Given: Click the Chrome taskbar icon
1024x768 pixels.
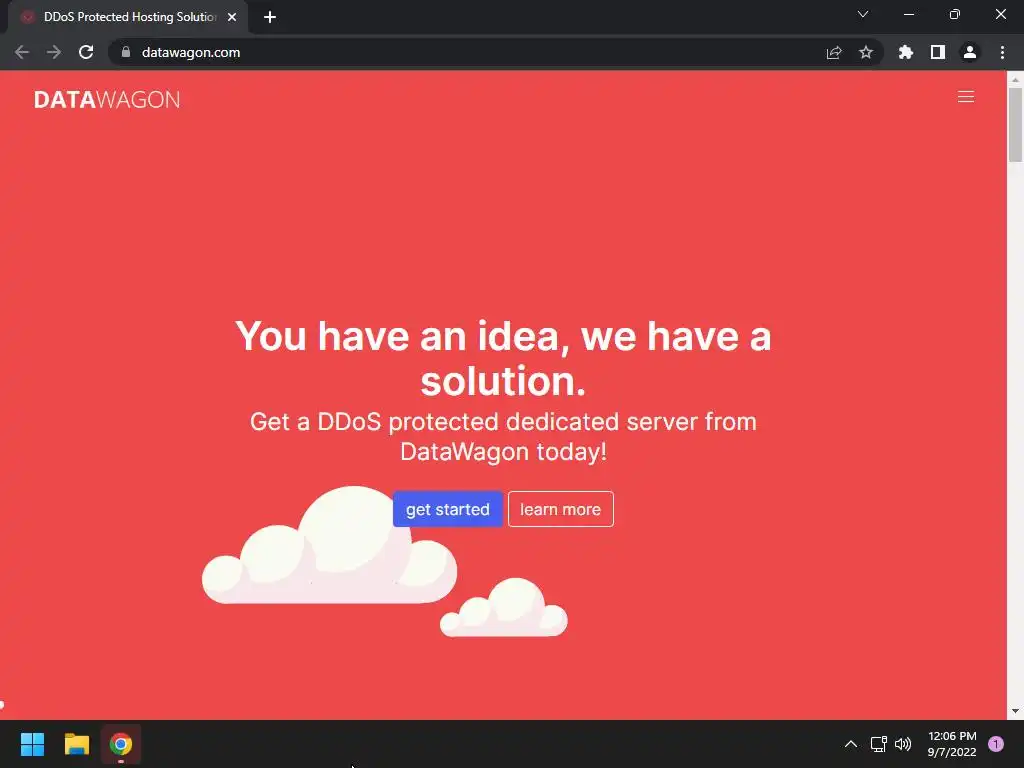Looking at the screenshot, I should 121,744.
